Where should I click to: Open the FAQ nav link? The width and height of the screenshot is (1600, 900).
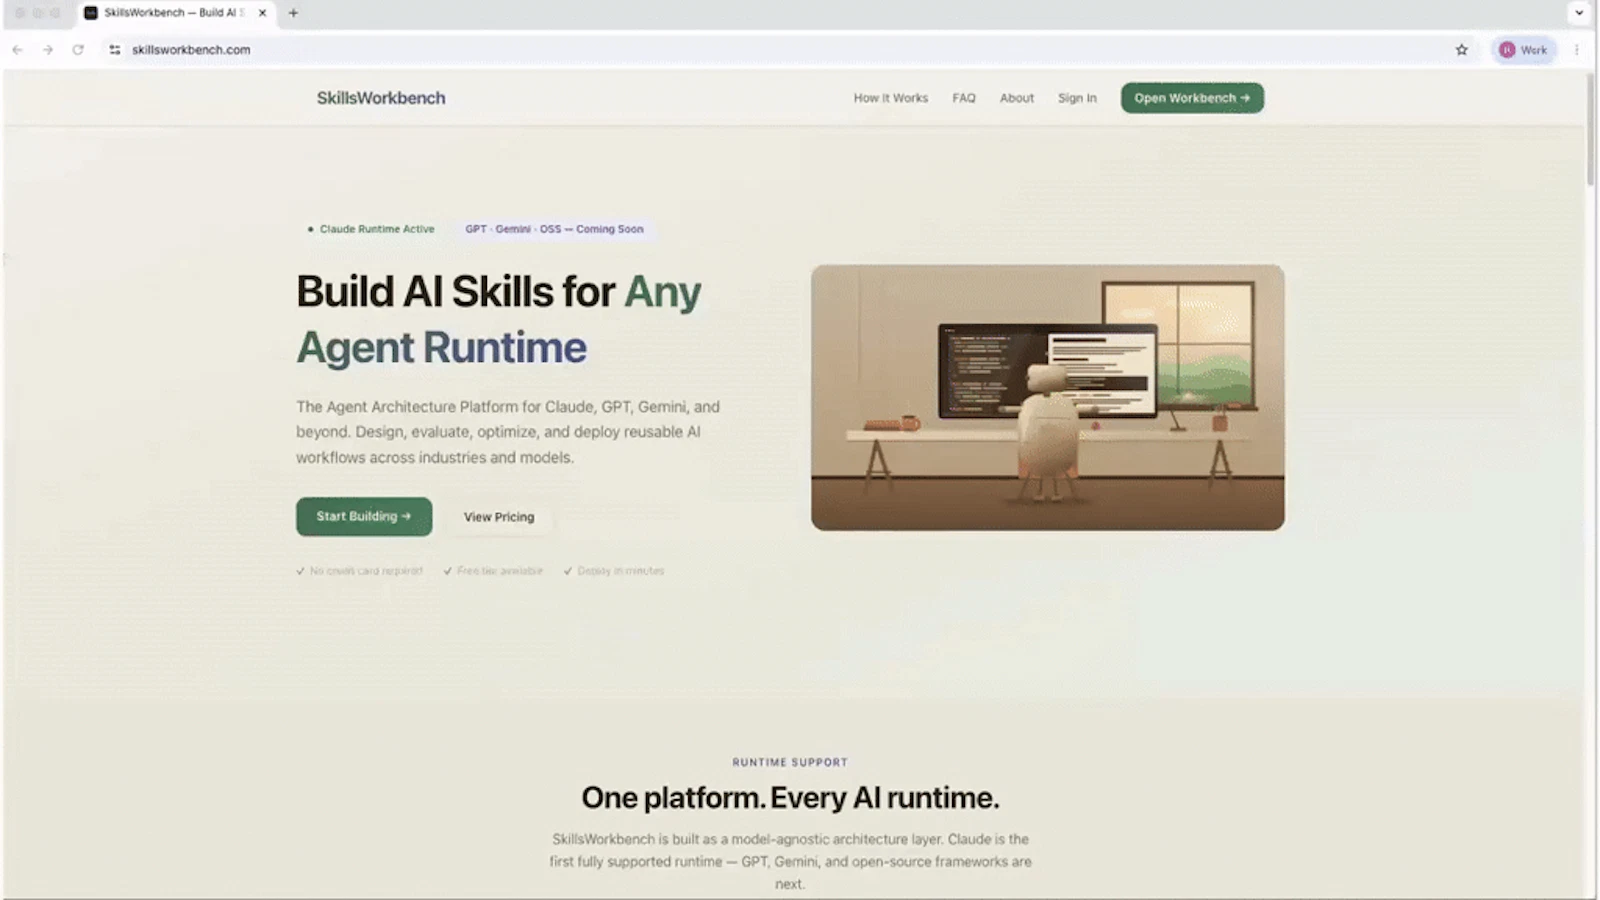[x=964, y=98]
